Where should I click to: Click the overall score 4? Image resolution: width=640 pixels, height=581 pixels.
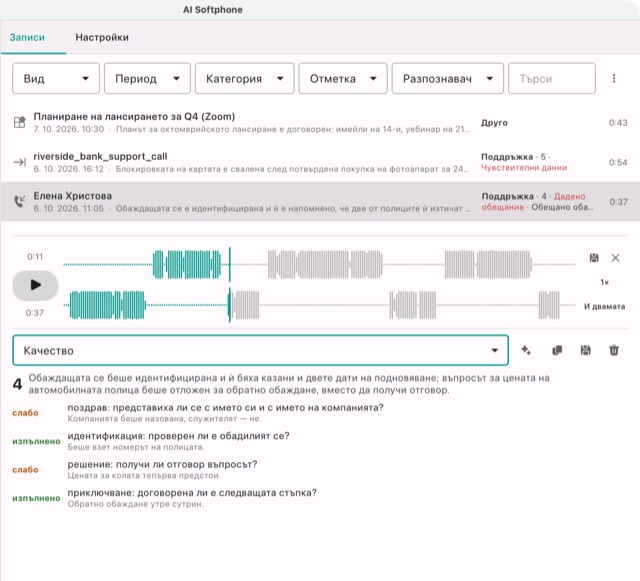click(x=17, y=384)
